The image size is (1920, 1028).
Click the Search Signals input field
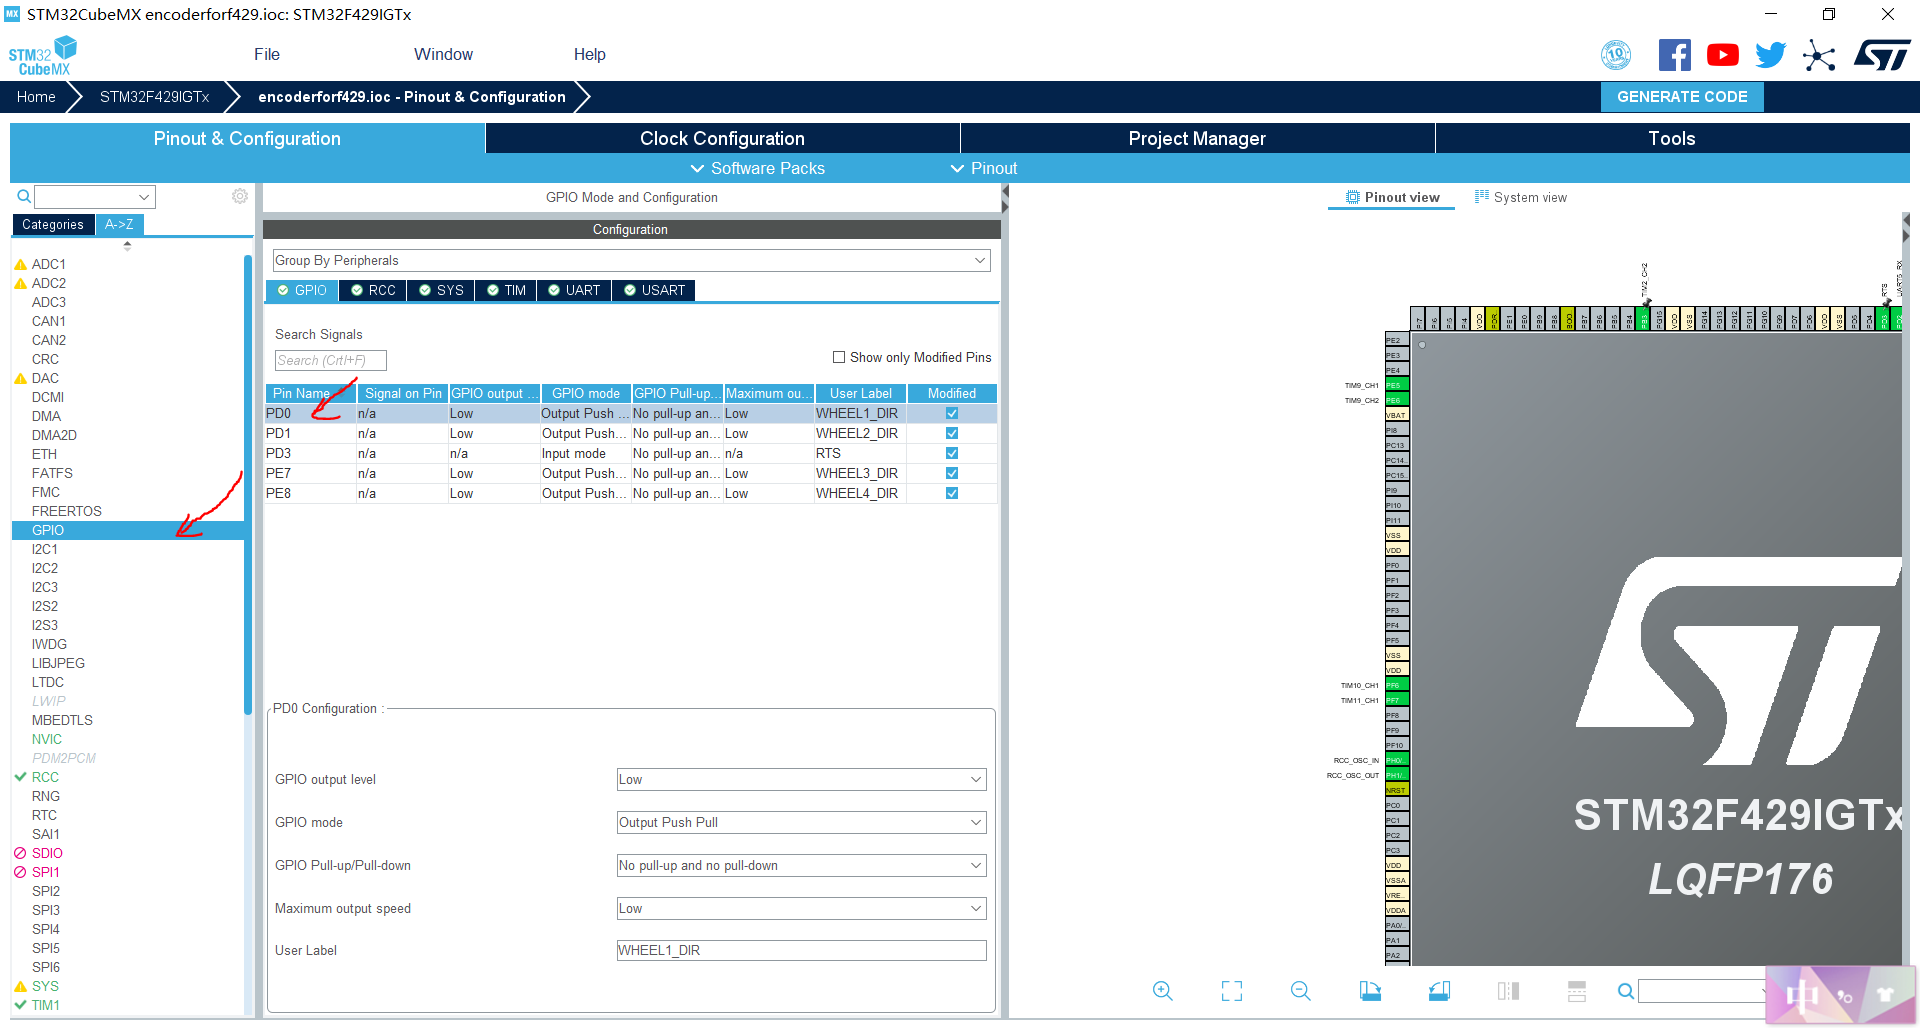coord(330,360)
